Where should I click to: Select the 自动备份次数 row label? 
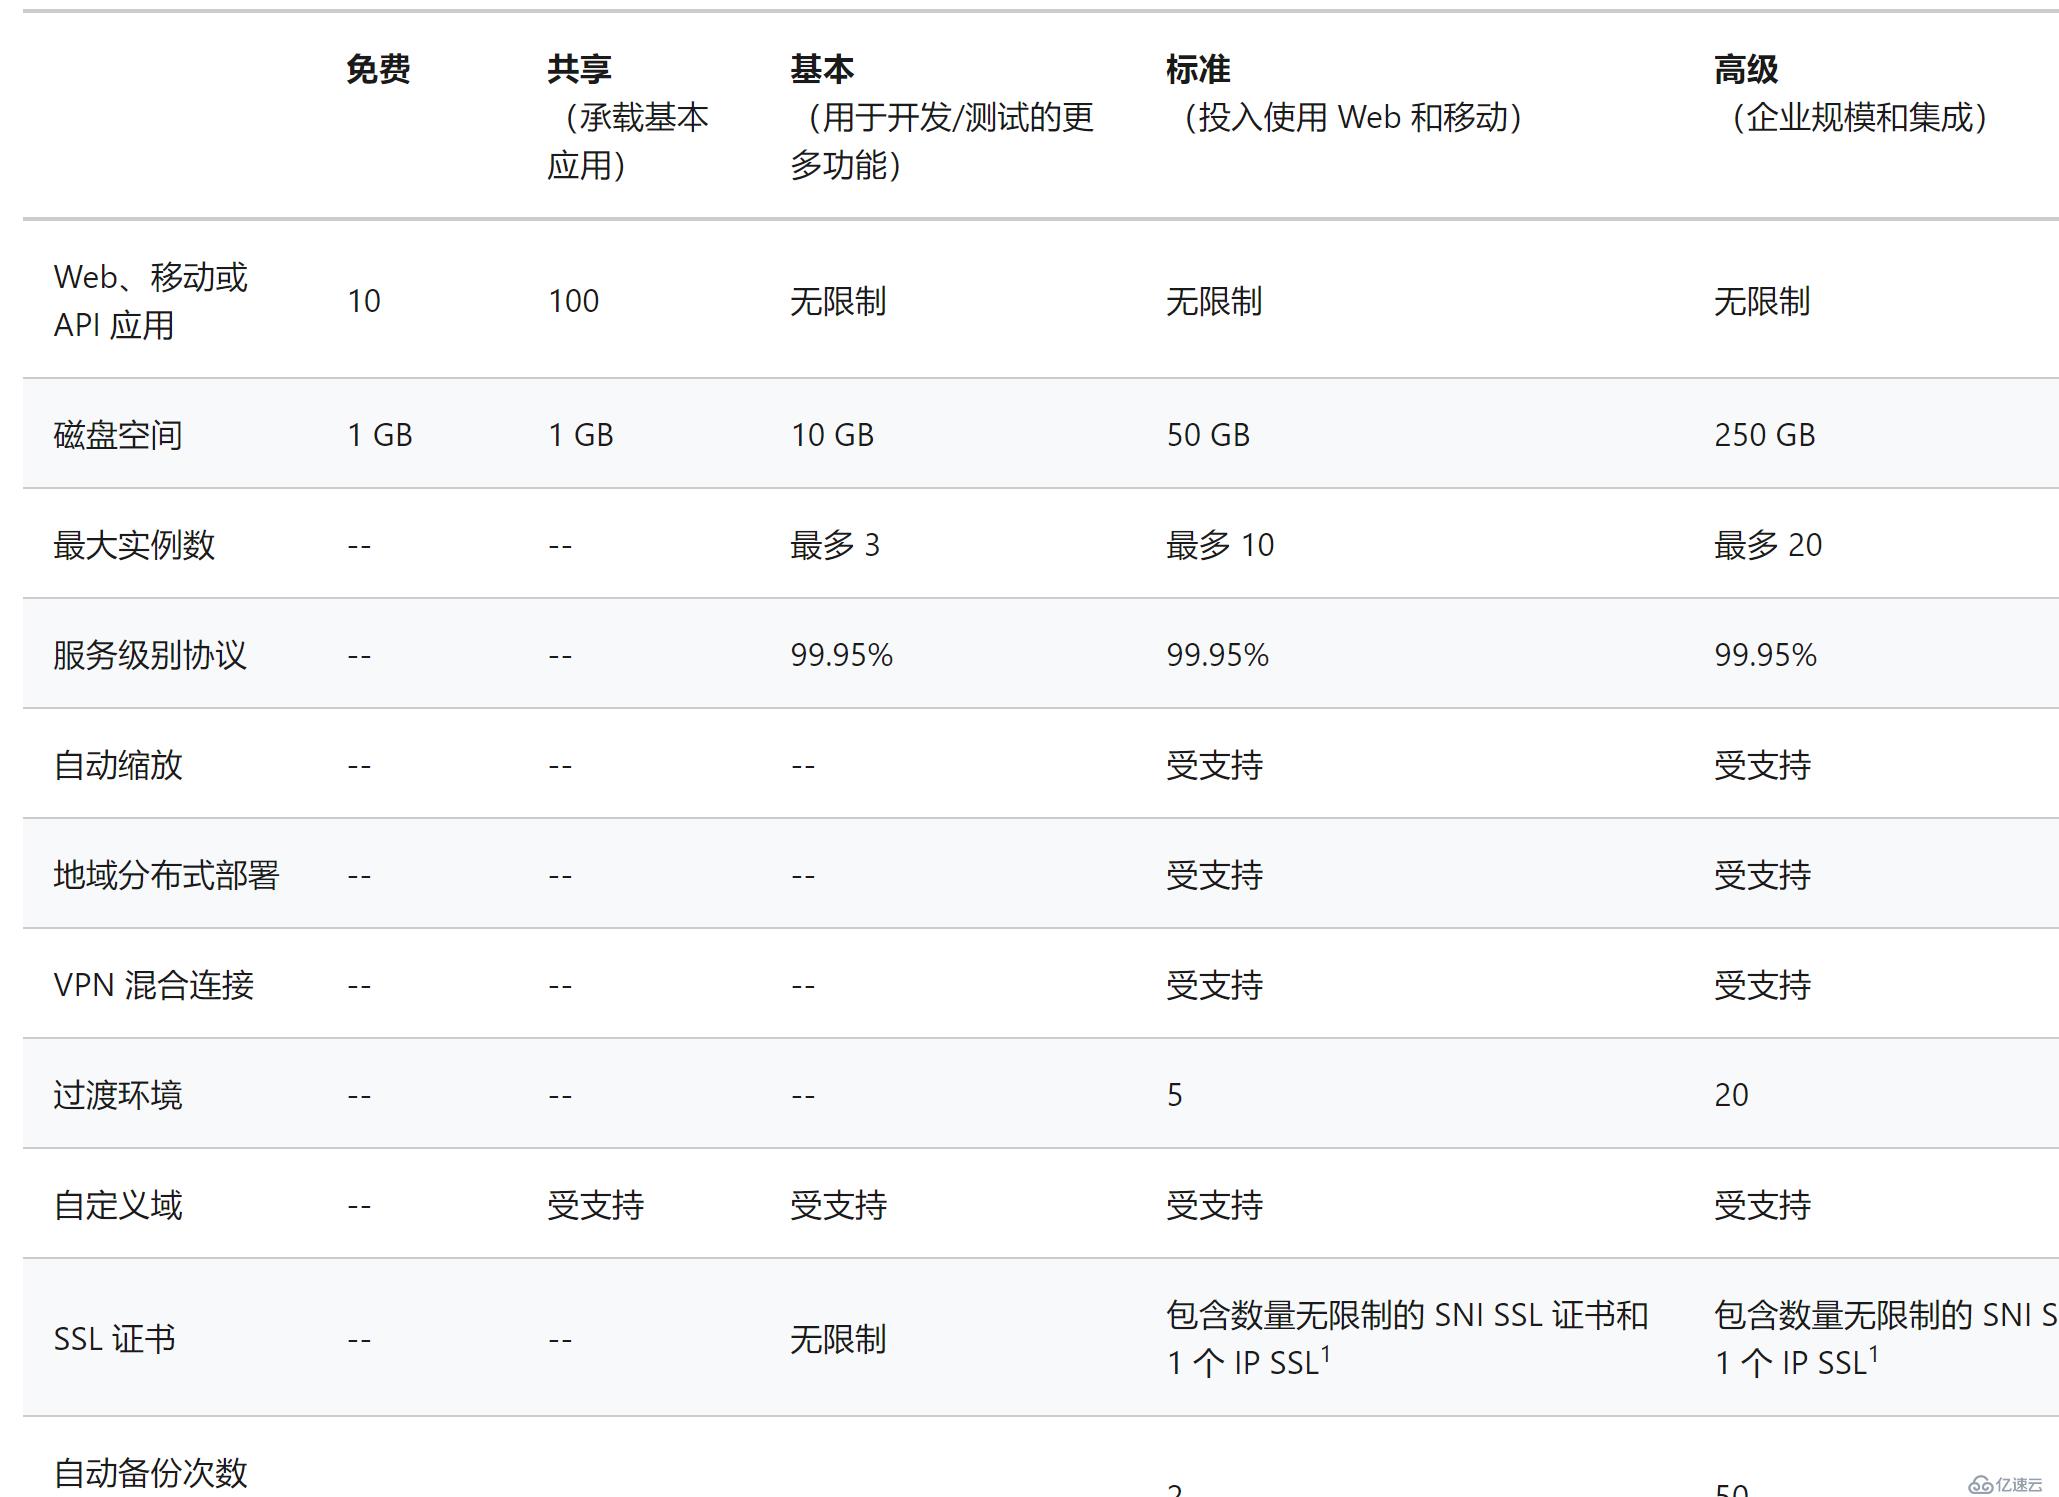[150, 1473]
